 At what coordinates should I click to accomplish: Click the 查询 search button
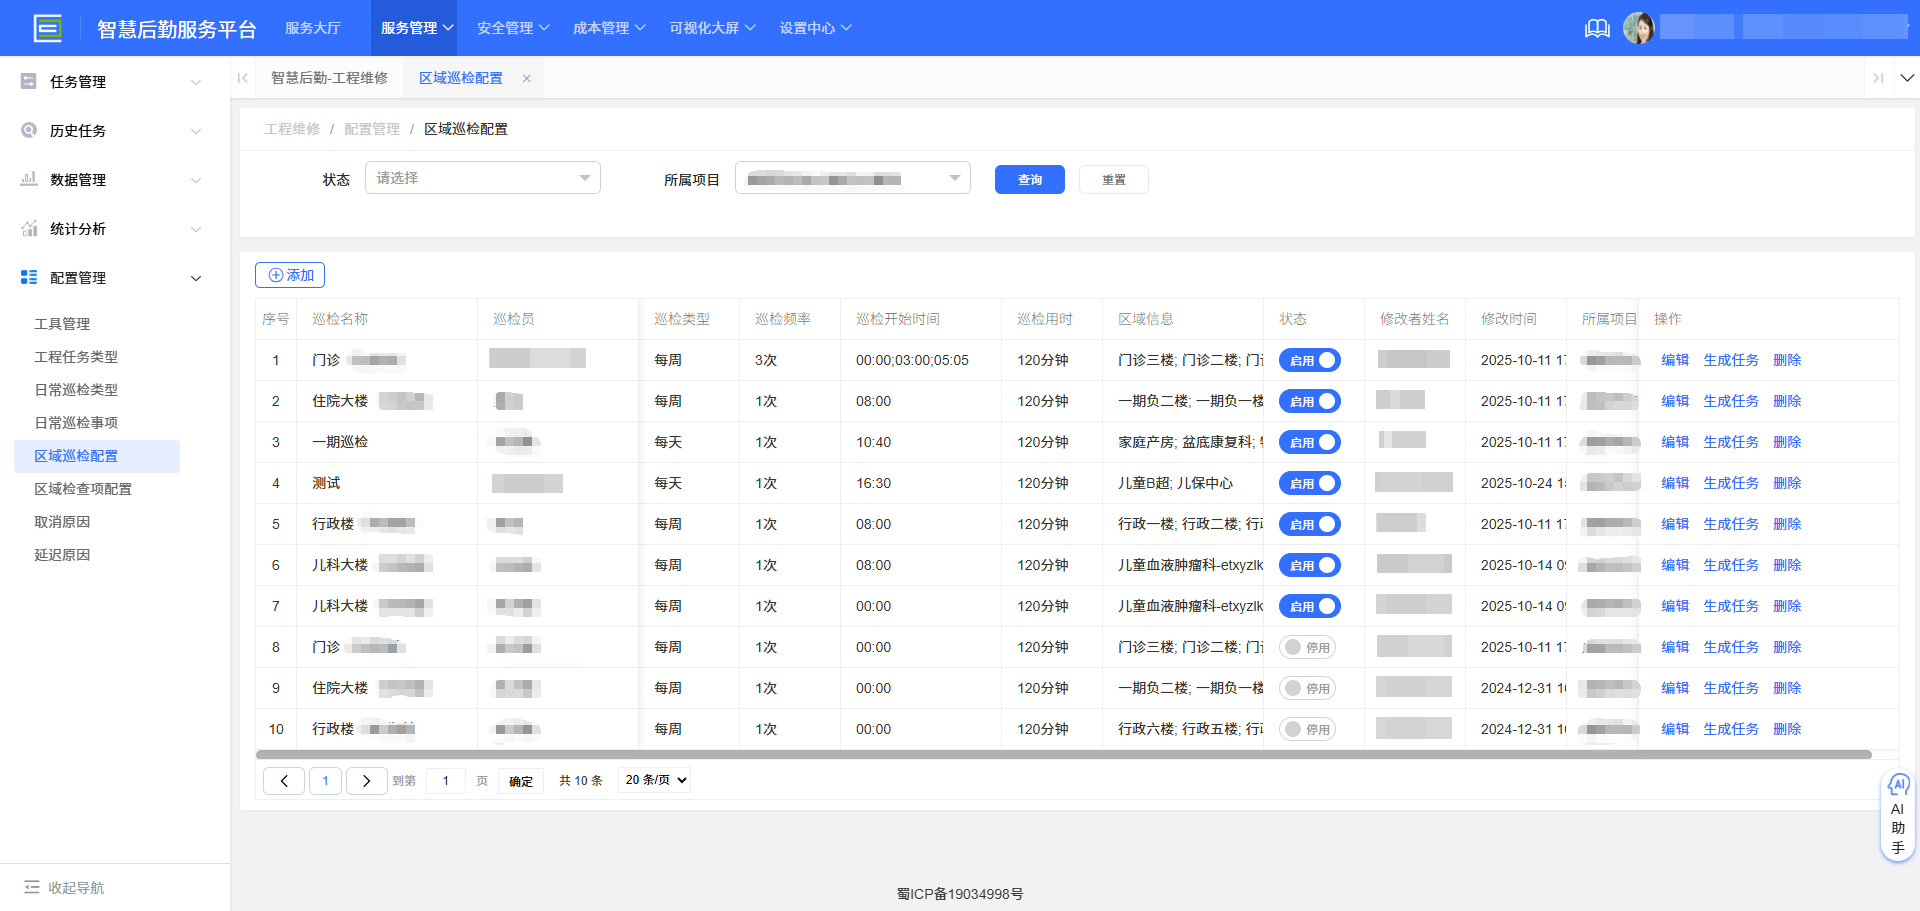(1029, 179)
